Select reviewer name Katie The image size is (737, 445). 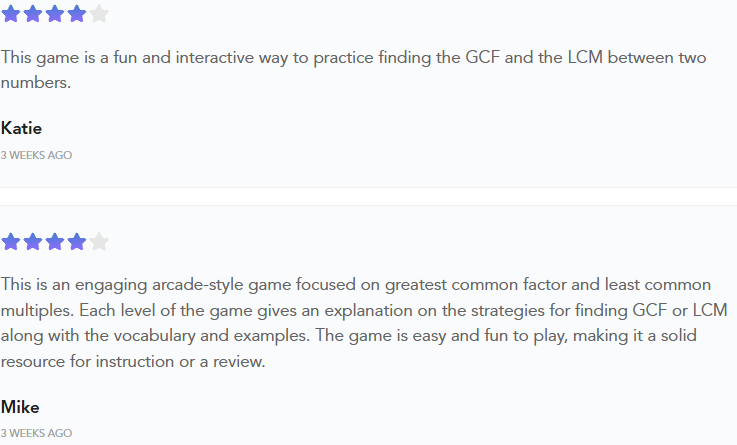21,128
